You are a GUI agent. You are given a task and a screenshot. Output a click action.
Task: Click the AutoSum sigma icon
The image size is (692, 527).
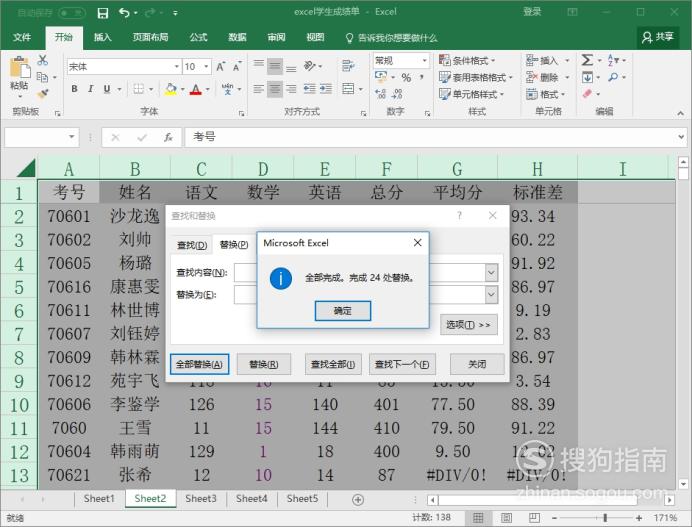[x=587, y=60]
